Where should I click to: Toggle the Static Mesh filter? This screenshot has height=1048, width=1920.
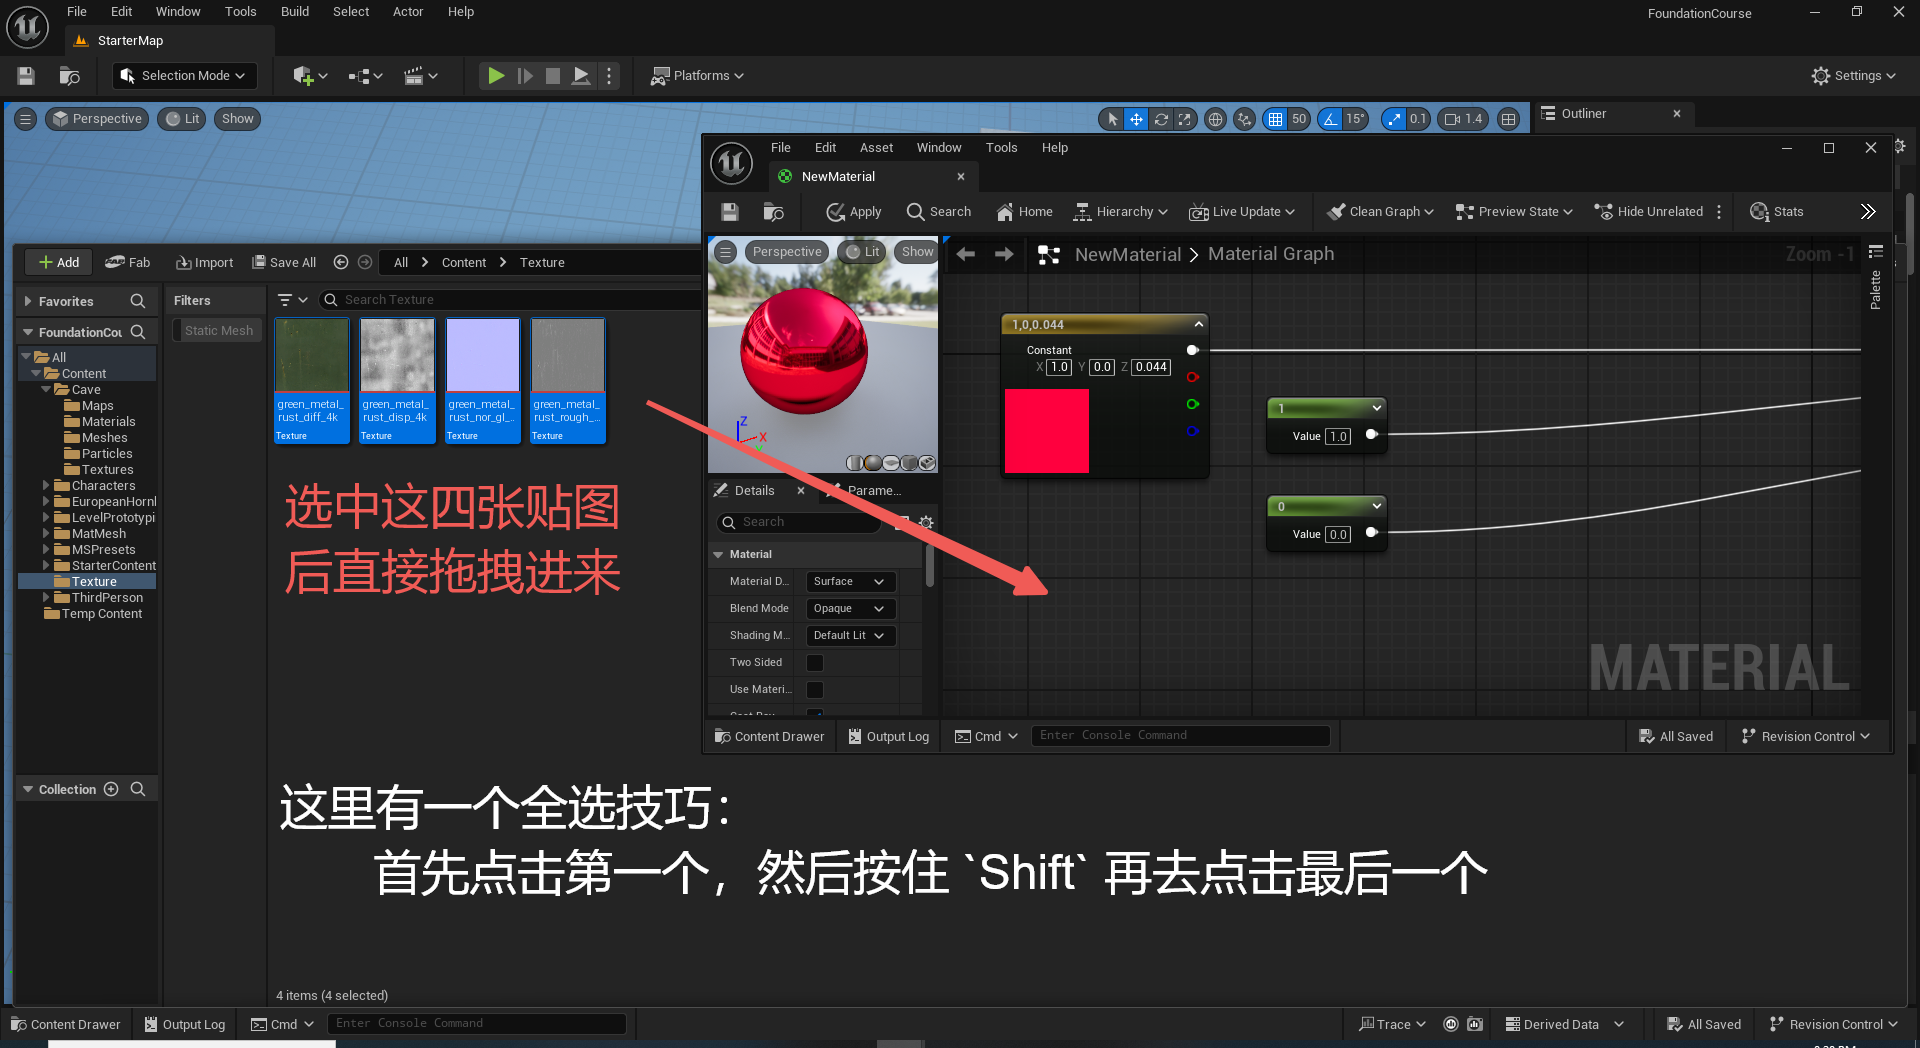[x=219, y=331]
